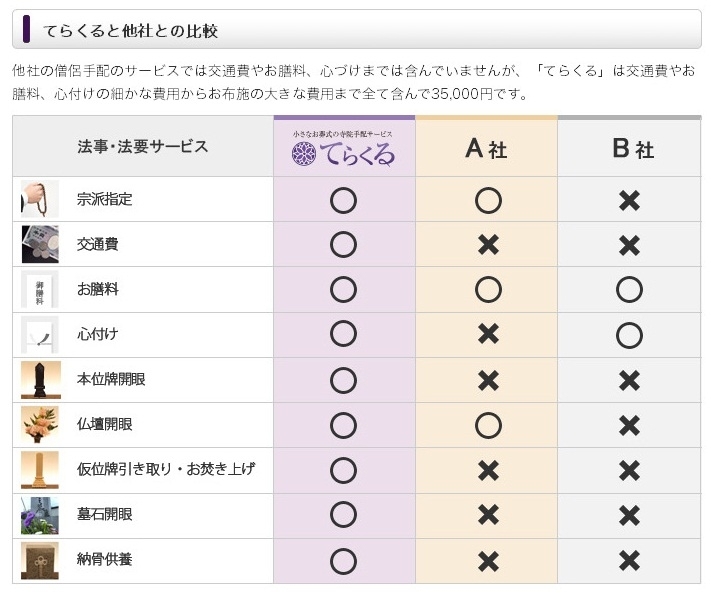Click the A社 column header
711x593 pixels.
tap(486, 148)
